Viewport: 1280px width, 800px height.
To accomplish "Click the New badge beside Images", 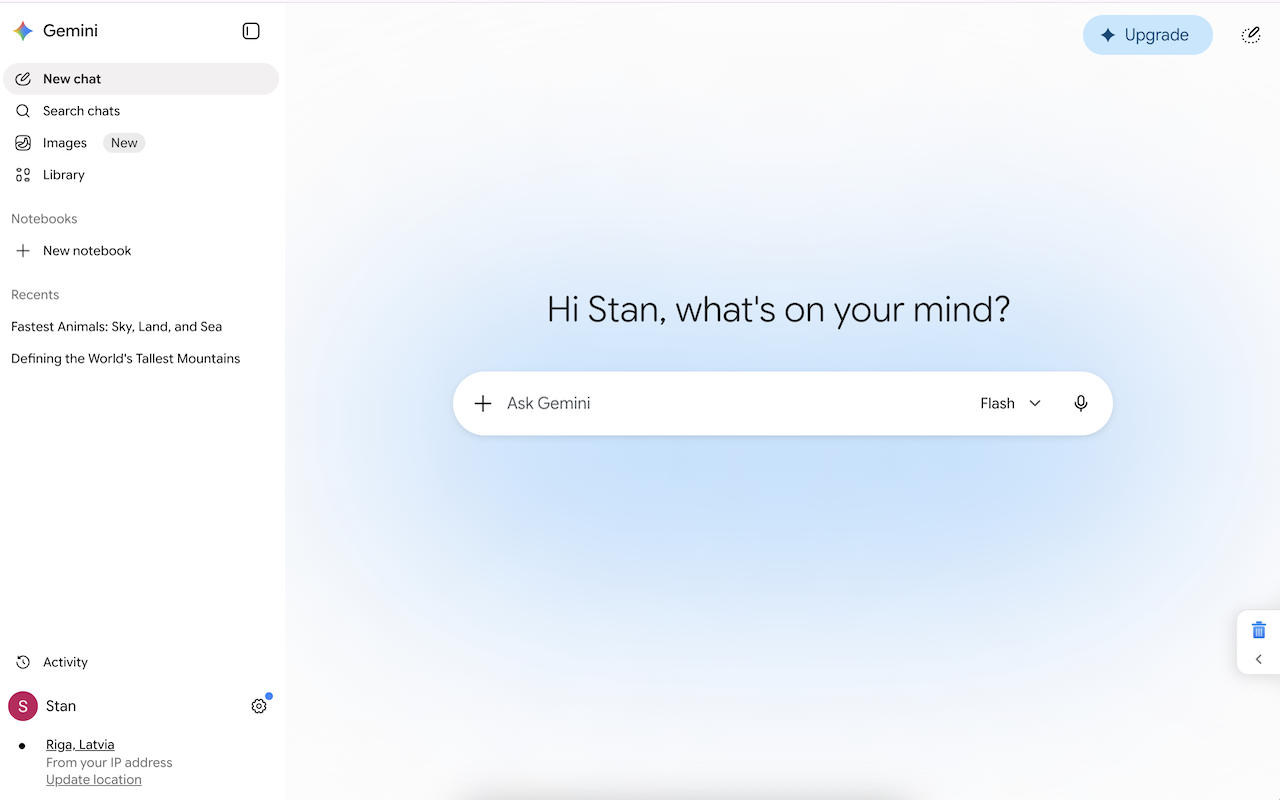I will (124, 143).
